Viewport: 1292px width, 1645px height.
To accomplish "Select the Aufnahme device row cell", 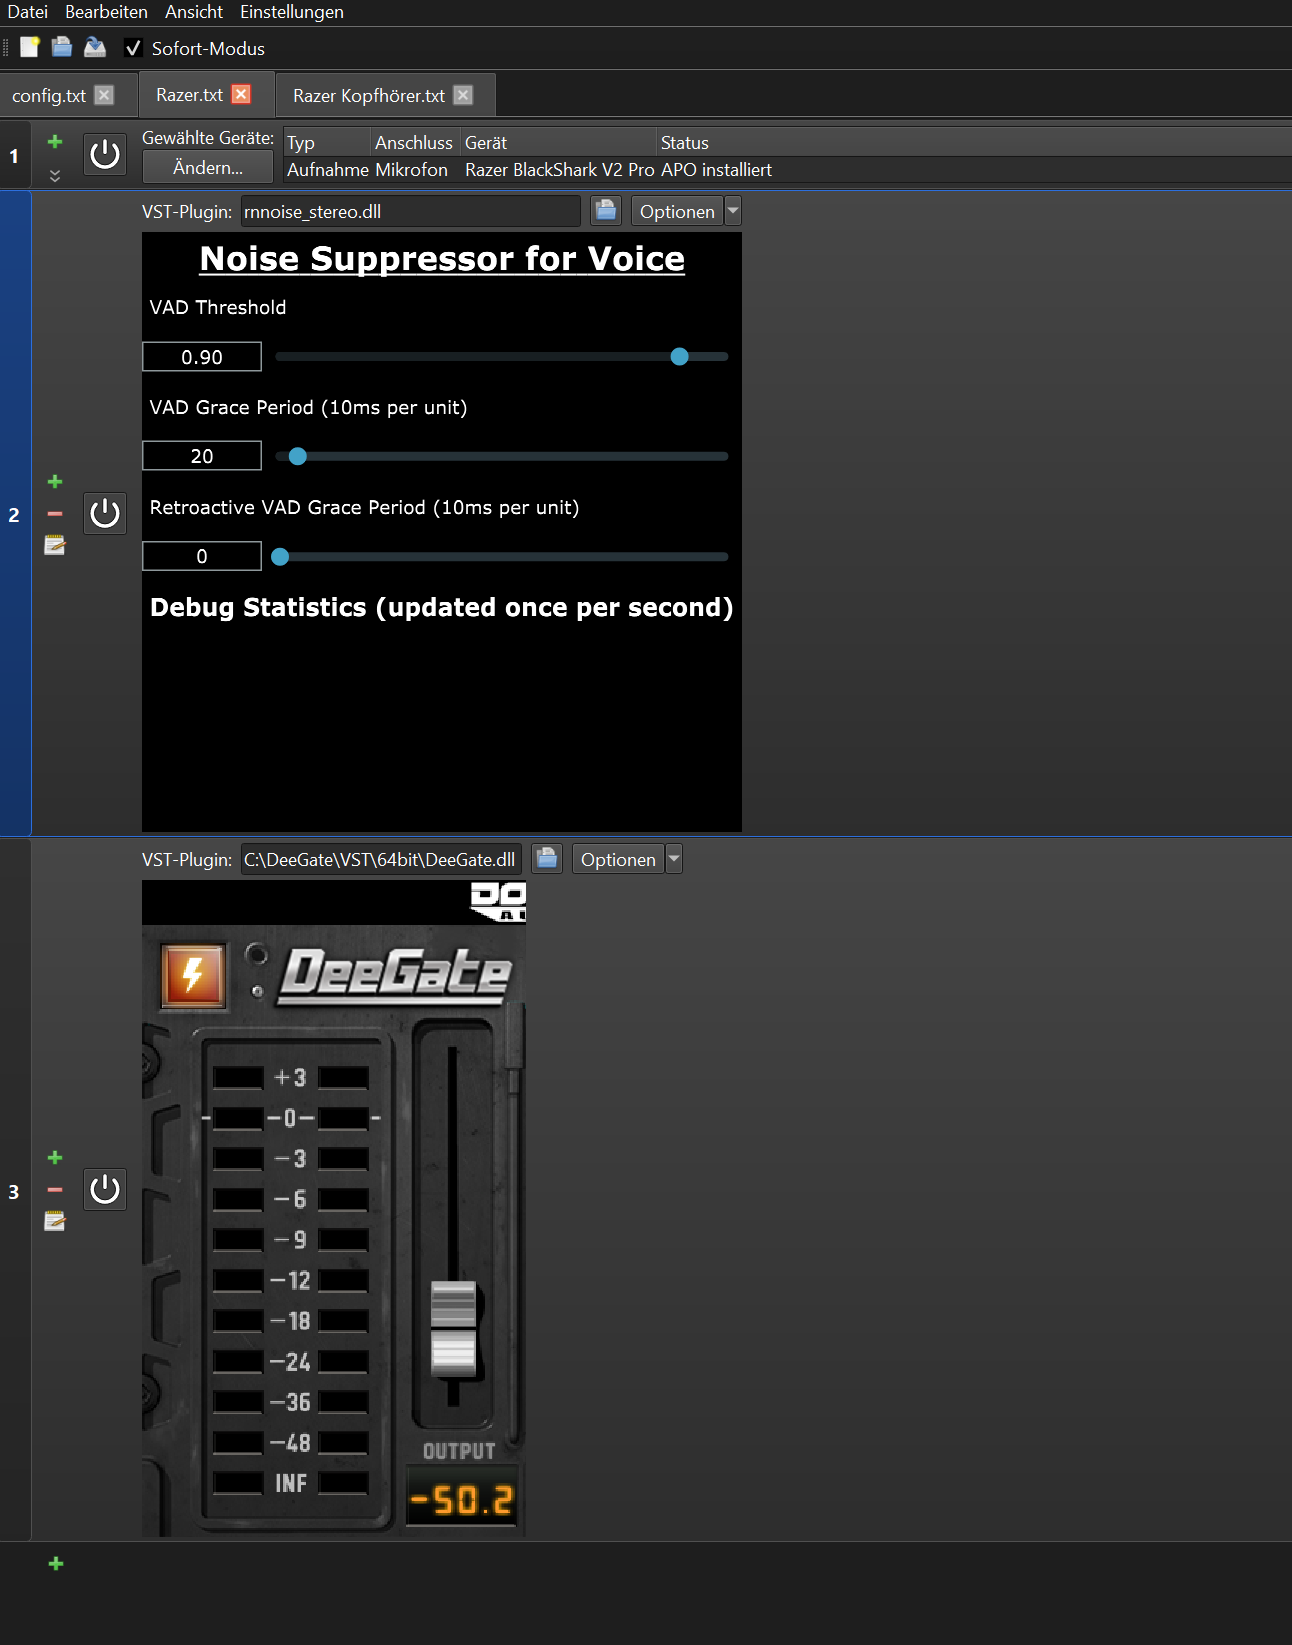I will click(x=328, y=170).
